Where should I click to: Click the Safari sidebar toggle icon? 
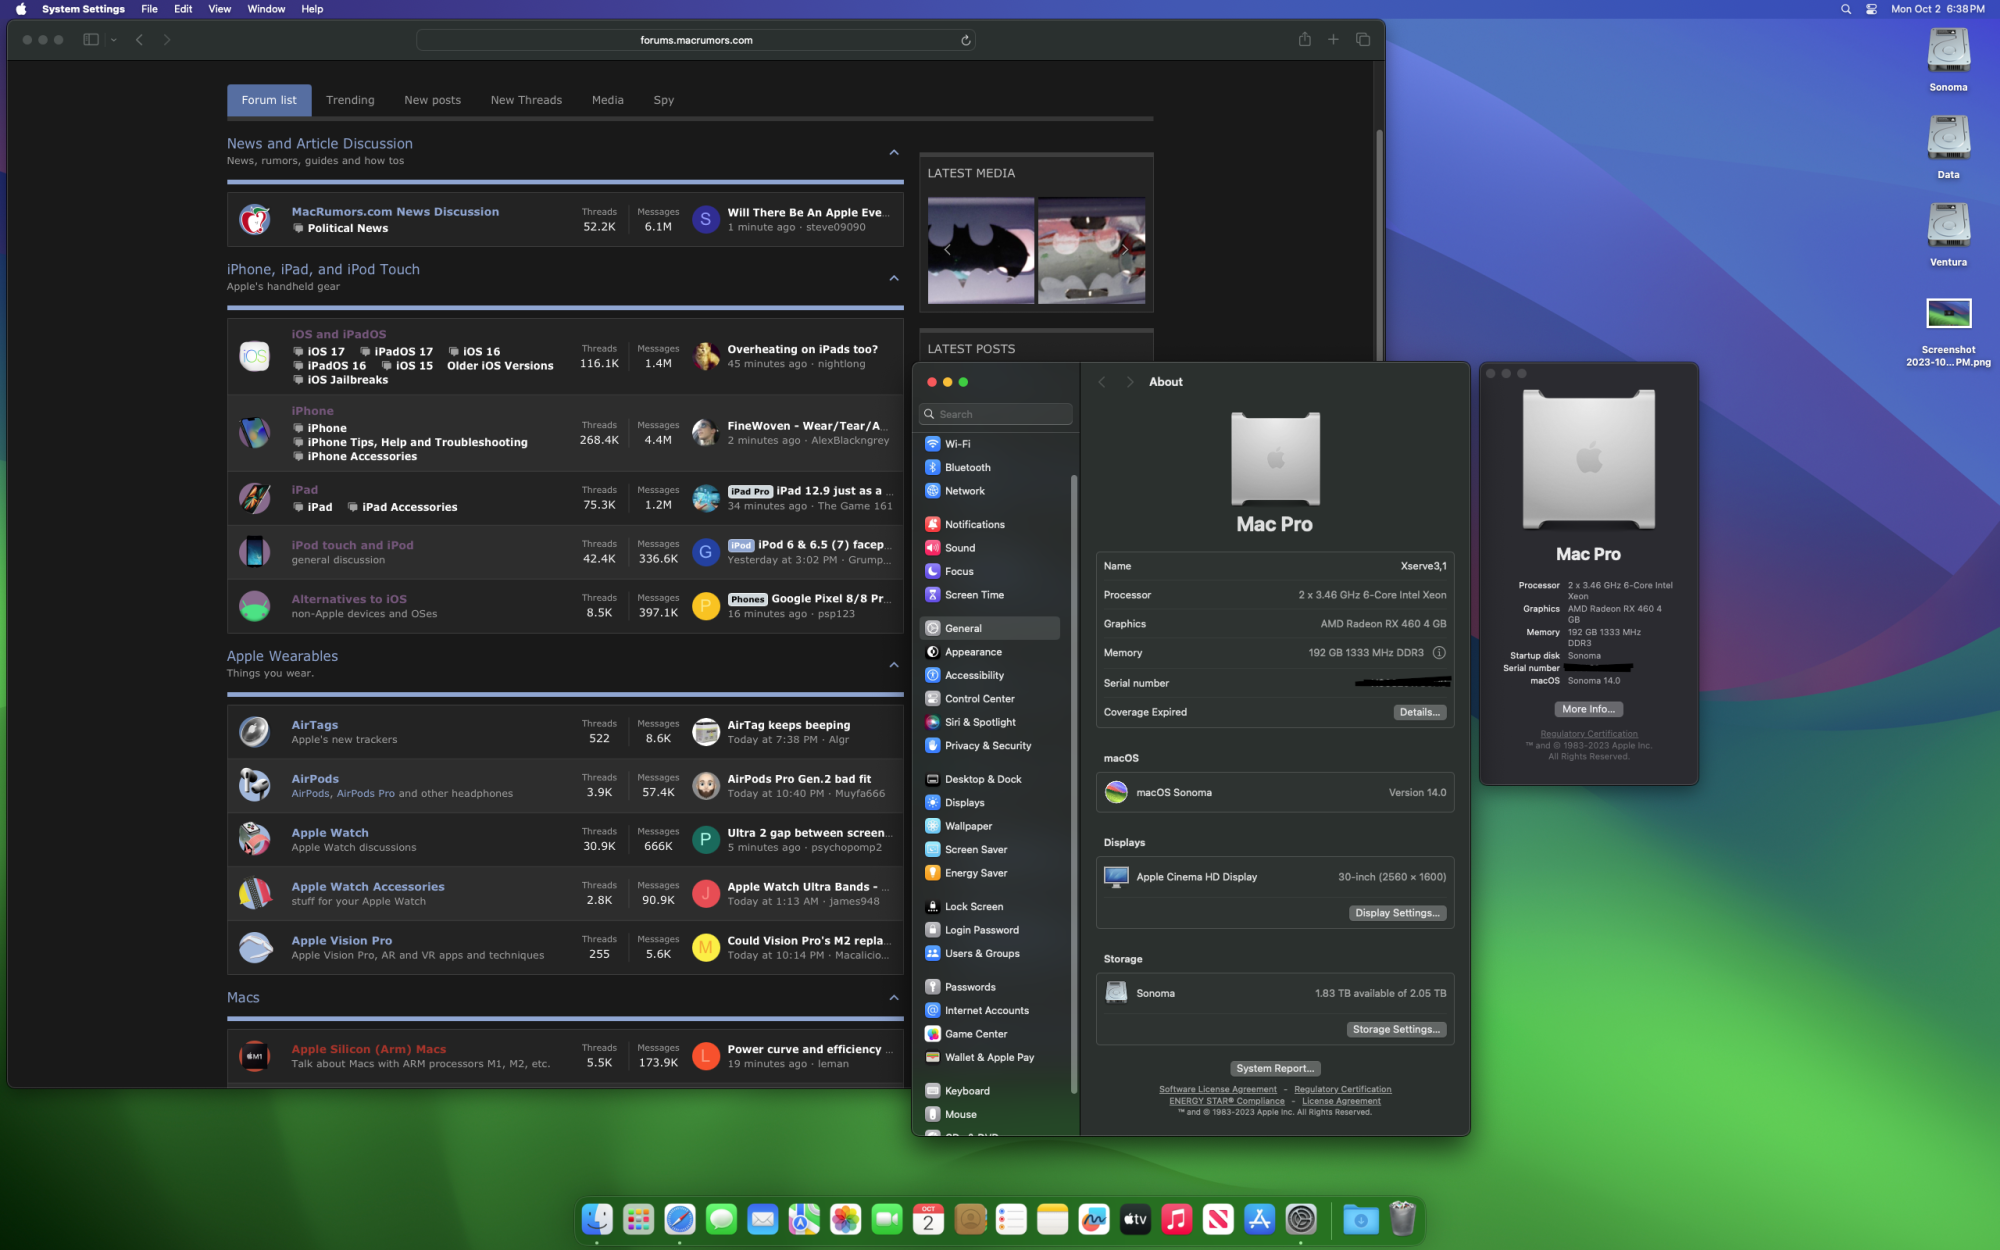(x=91, y=40)
